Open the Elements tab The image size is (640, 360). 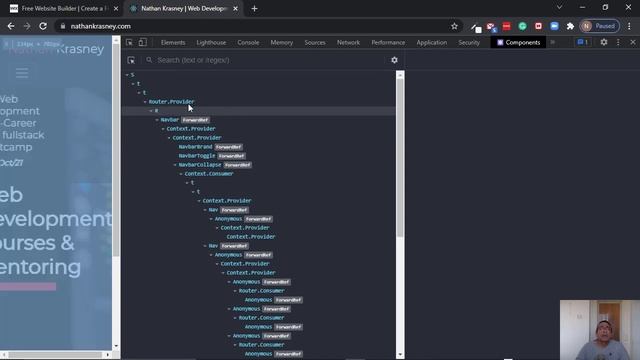point(173,42)
